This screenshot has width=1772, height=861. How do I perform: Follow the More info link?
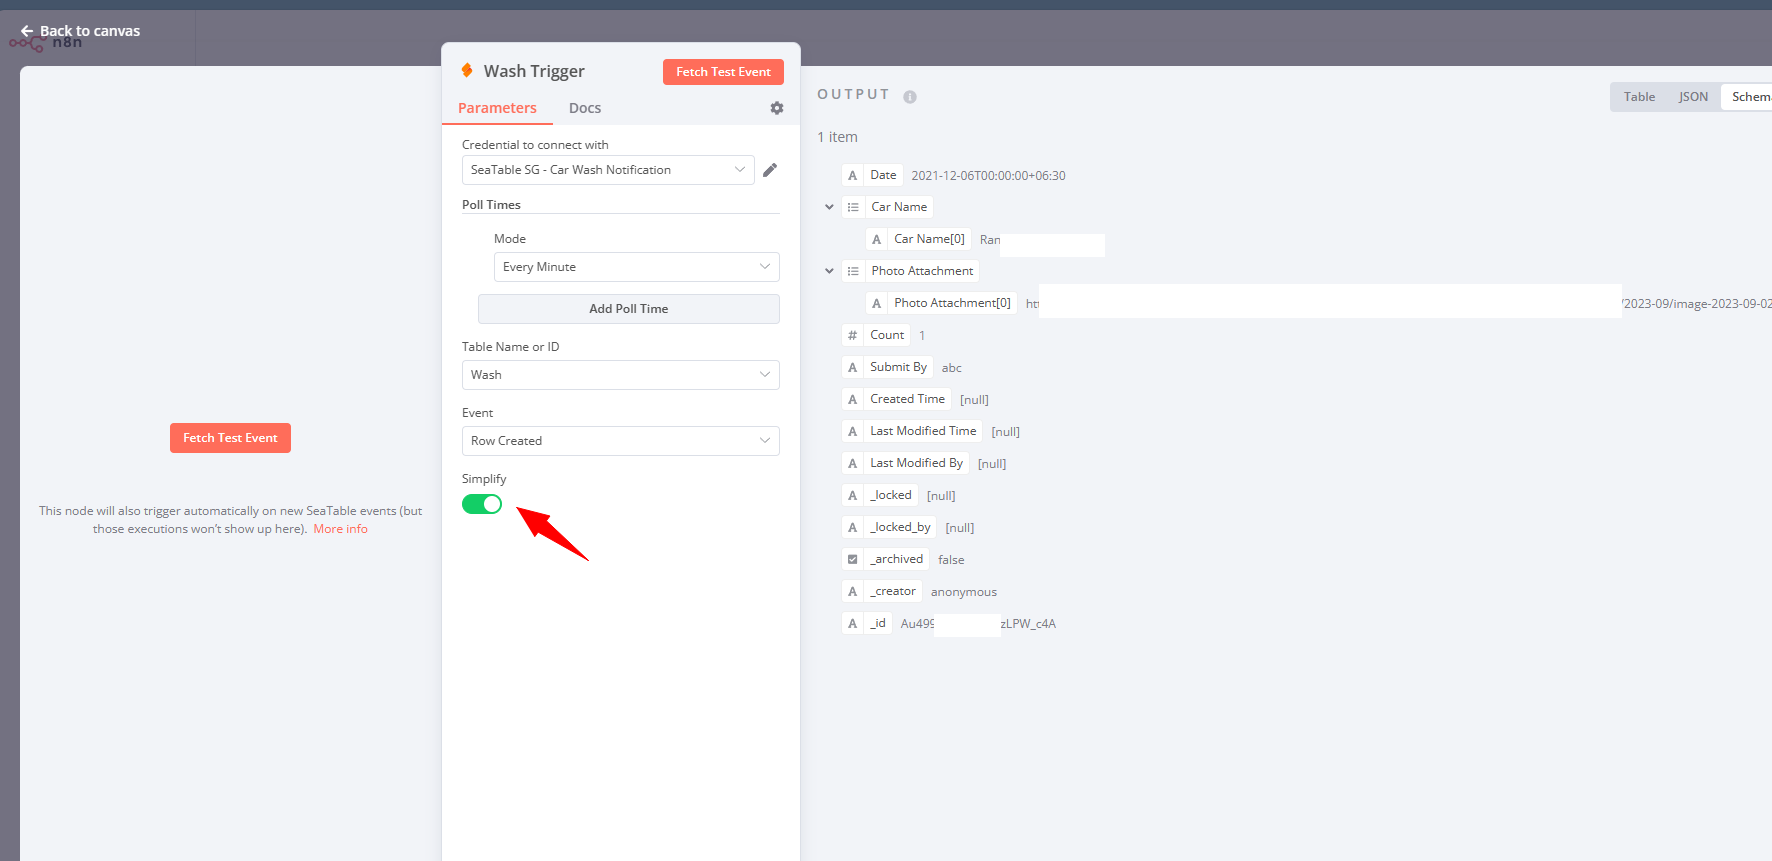click(x=340, y=529)
